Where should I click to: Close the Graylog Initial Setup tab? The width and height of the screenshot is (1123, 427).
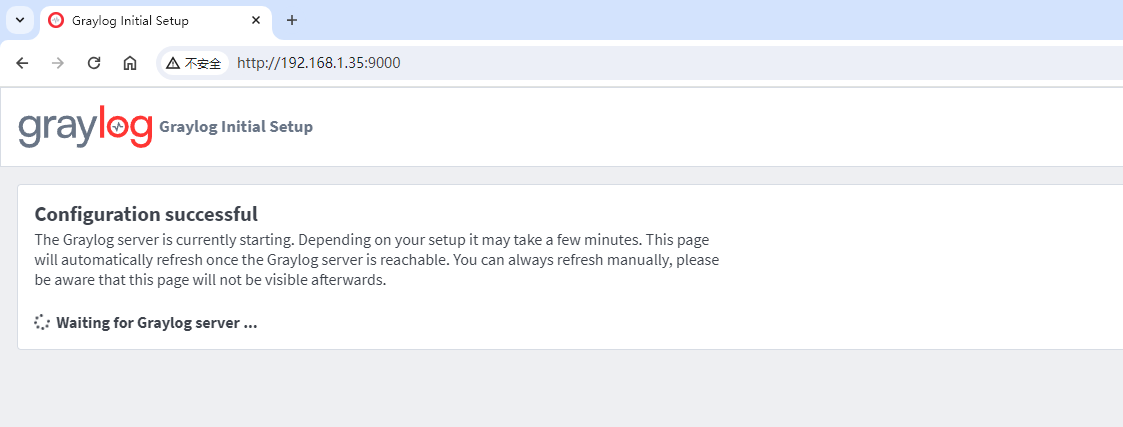click(256, 21)
